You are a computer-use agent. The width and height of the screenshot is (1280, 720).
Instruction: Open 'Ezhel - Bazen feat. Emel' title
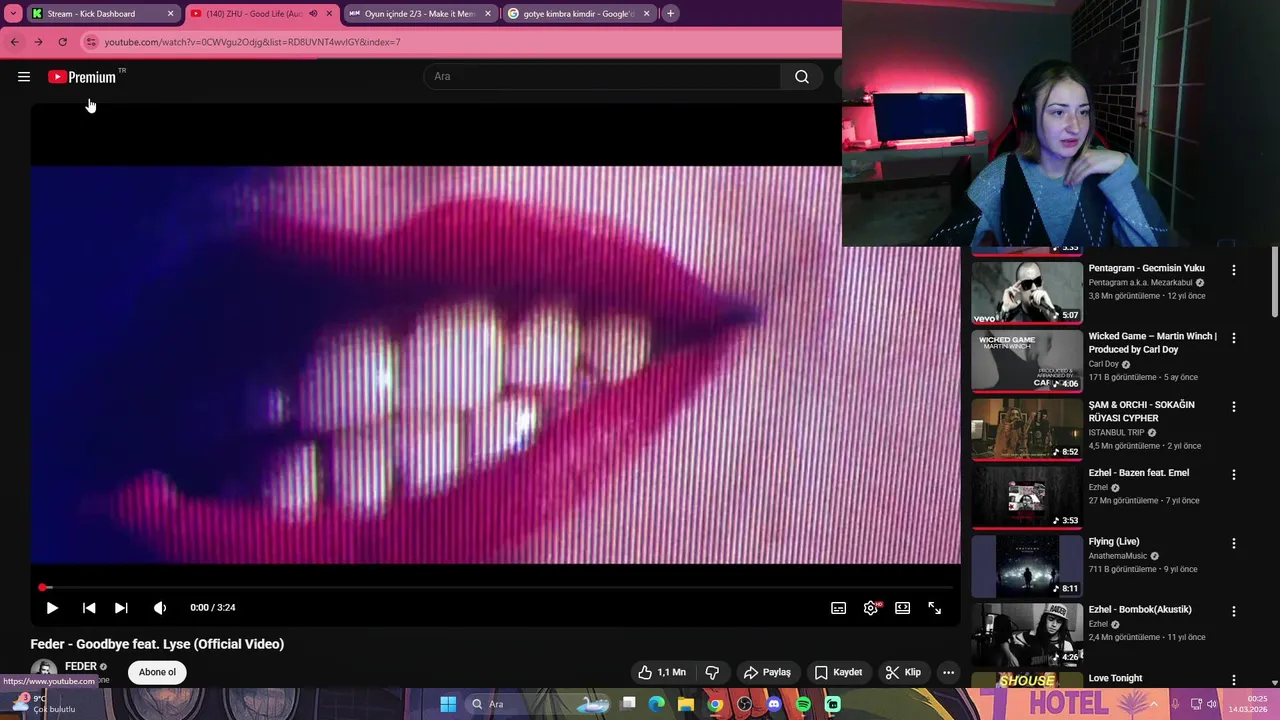[x=1138, y=472]
